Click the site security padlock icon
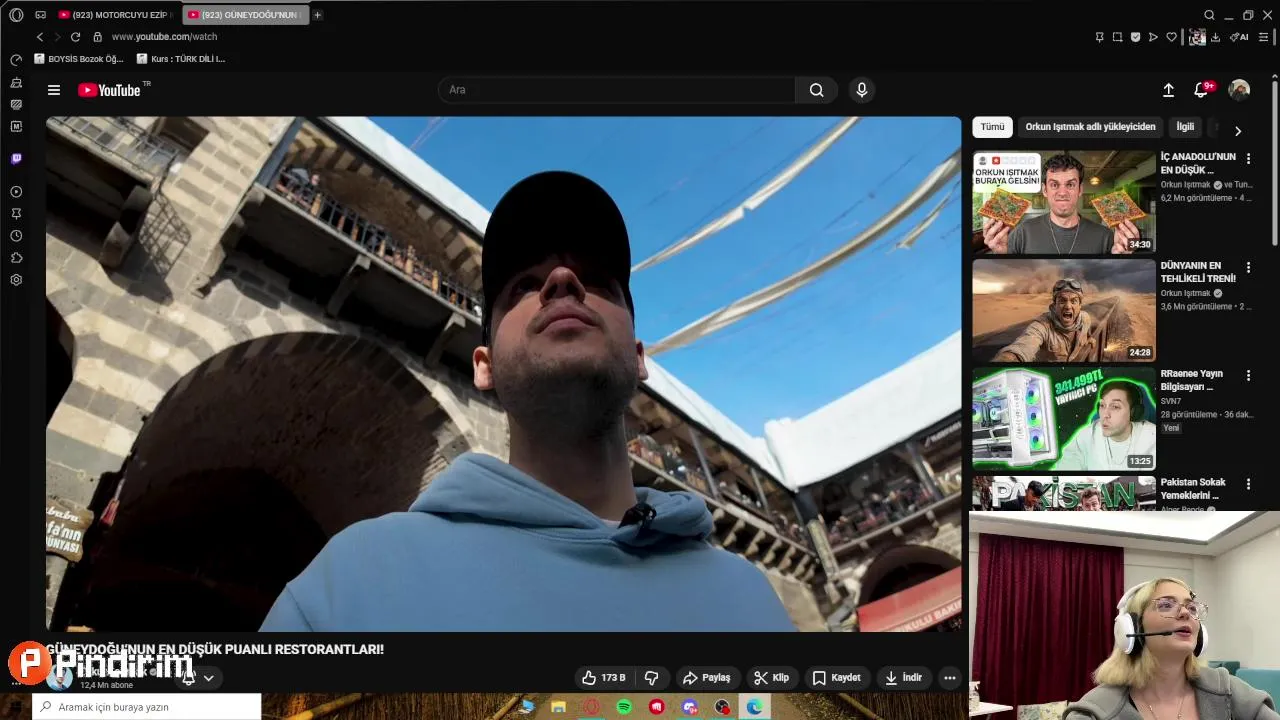This screenshot has width=1280, height=720. (97, 37)
